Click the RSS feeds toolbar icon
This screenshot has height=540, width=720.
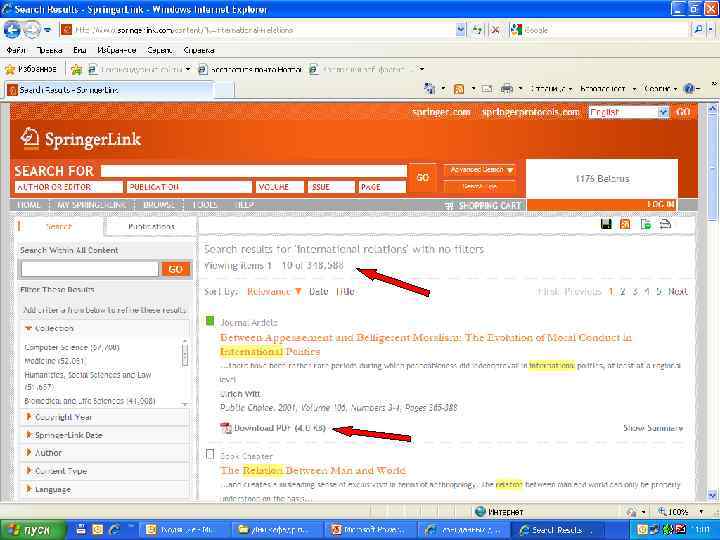click(x=458, y=89)
